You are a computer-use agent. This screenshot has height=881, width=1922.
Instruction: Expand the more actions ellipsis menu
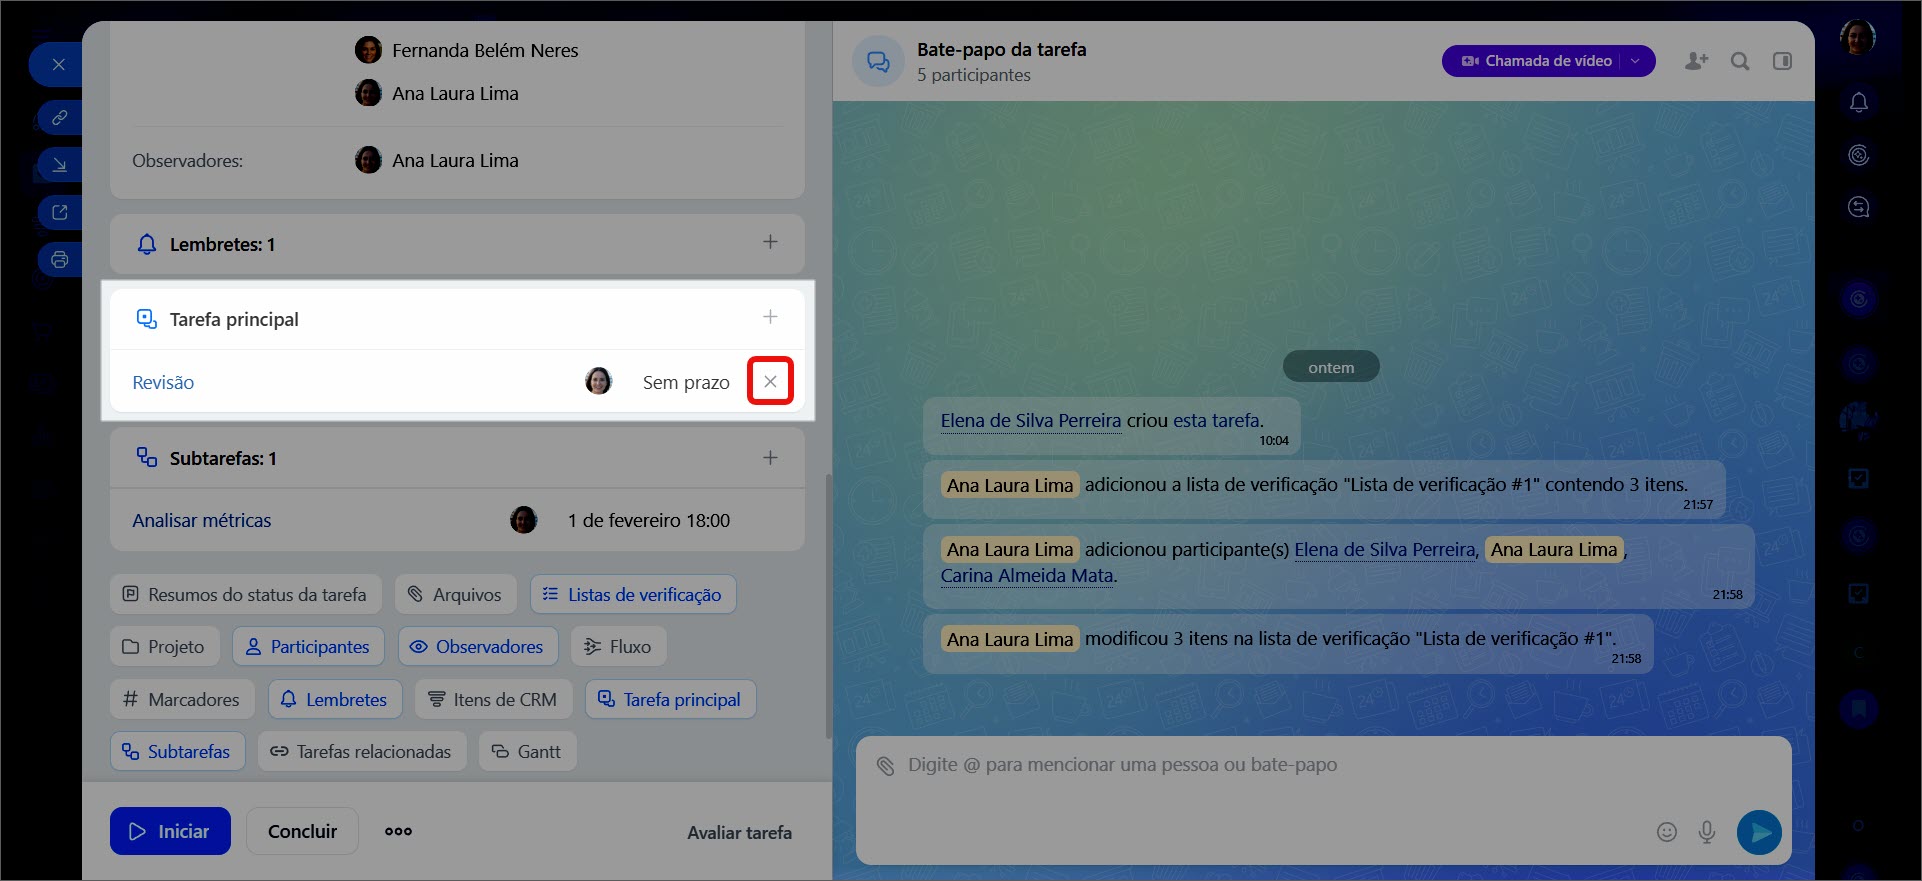(398, 831)
